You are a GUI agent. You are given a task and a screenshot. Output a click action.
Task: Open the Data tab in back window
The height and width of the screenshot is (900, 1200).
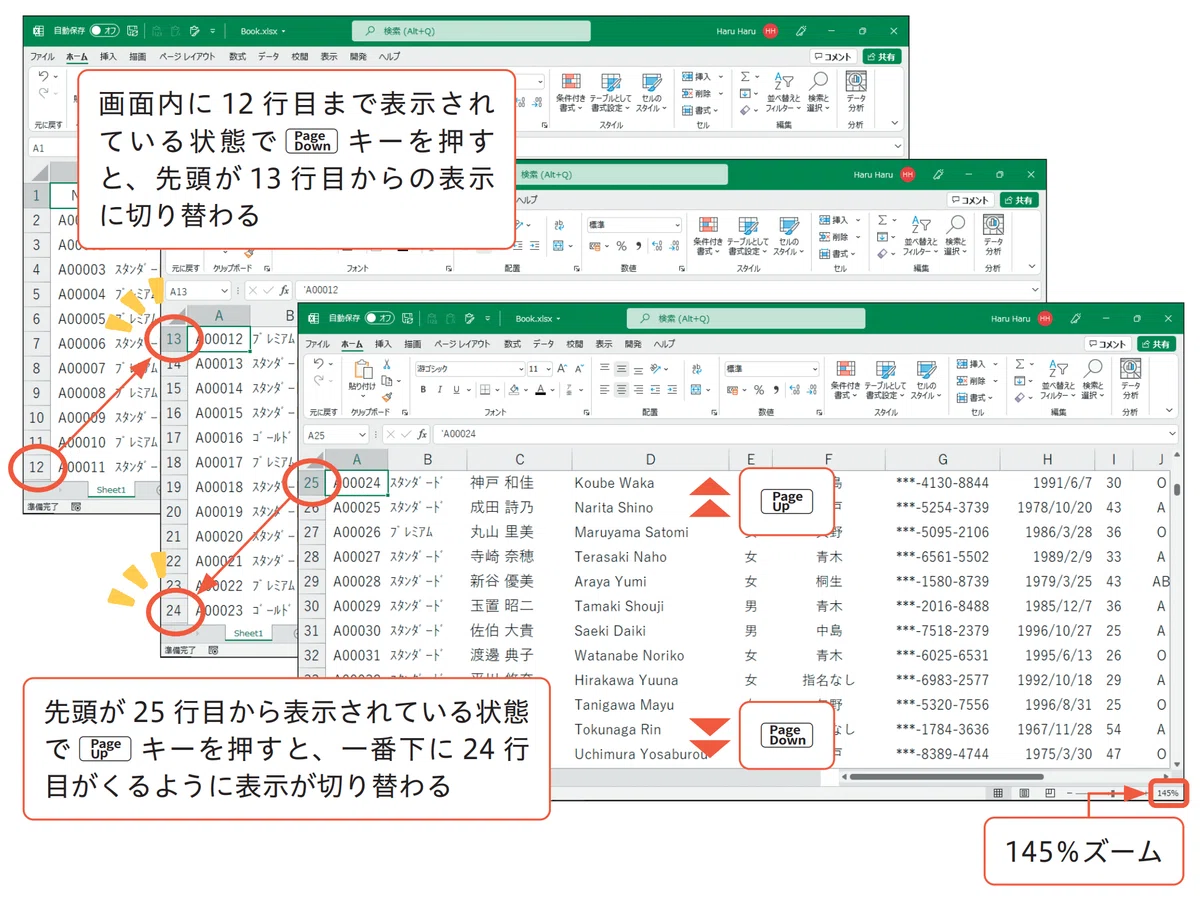click(x=269, y=57)
